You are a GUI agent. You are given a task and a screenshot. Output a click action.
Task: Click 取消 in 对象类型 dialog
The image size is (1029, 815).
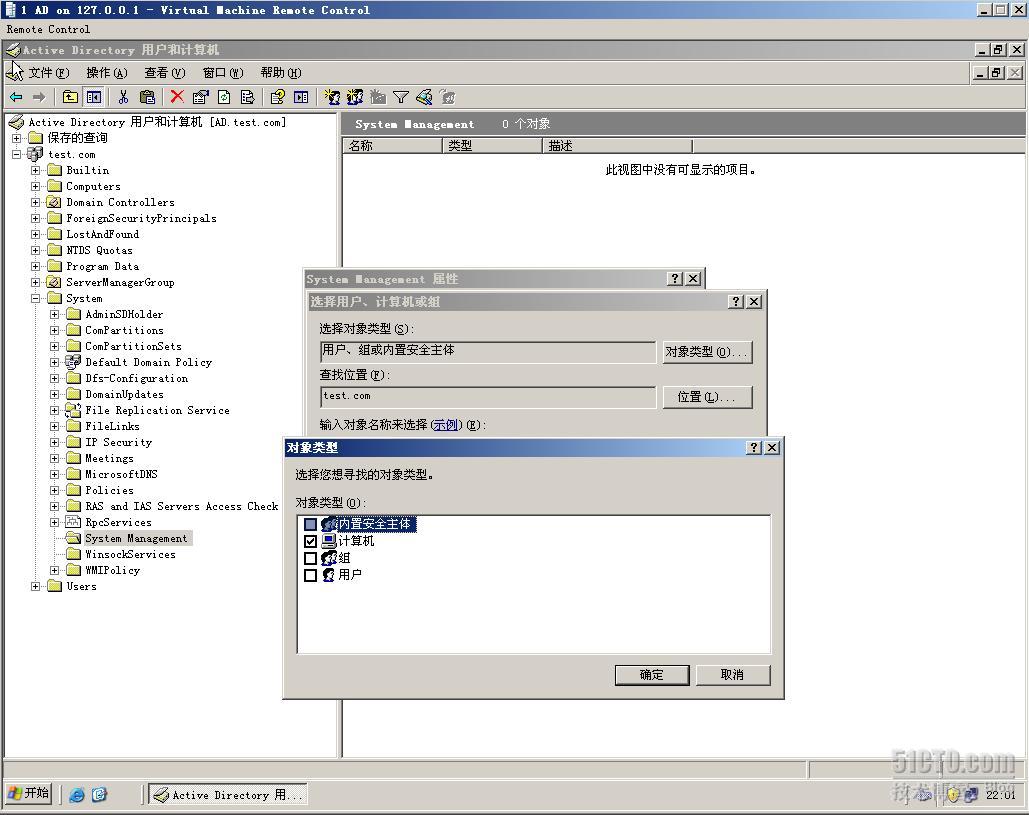coord(732,675)
